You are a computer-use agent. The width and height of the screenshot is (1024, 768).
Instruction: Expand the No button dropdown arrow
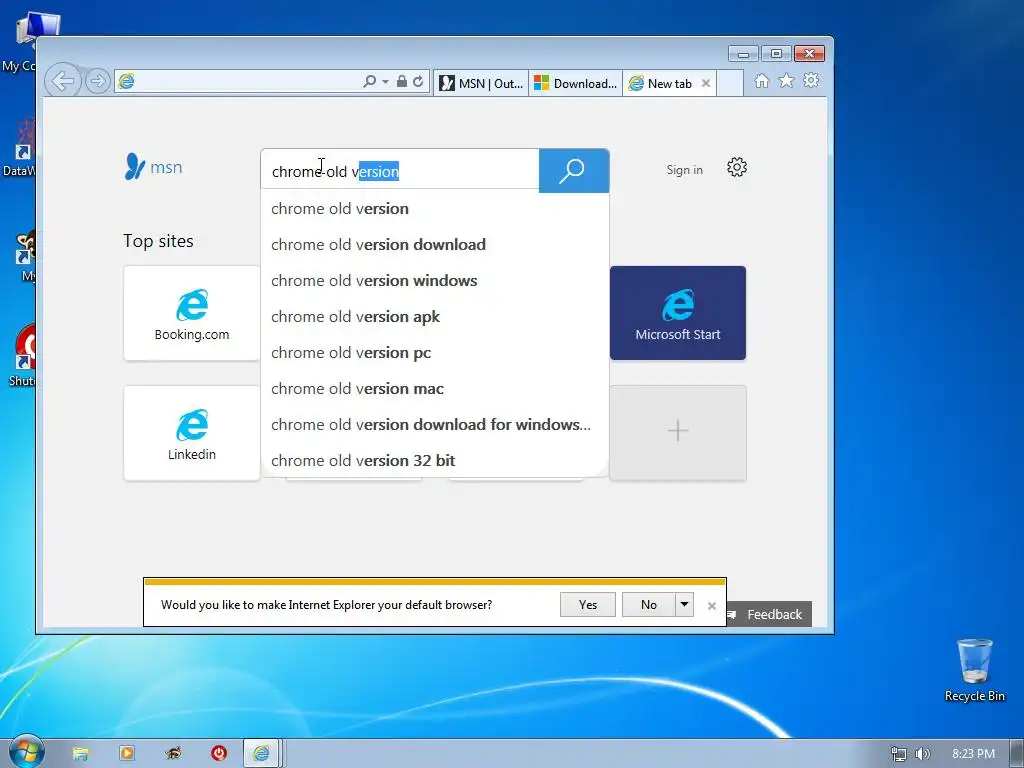[x=684, y=605]
